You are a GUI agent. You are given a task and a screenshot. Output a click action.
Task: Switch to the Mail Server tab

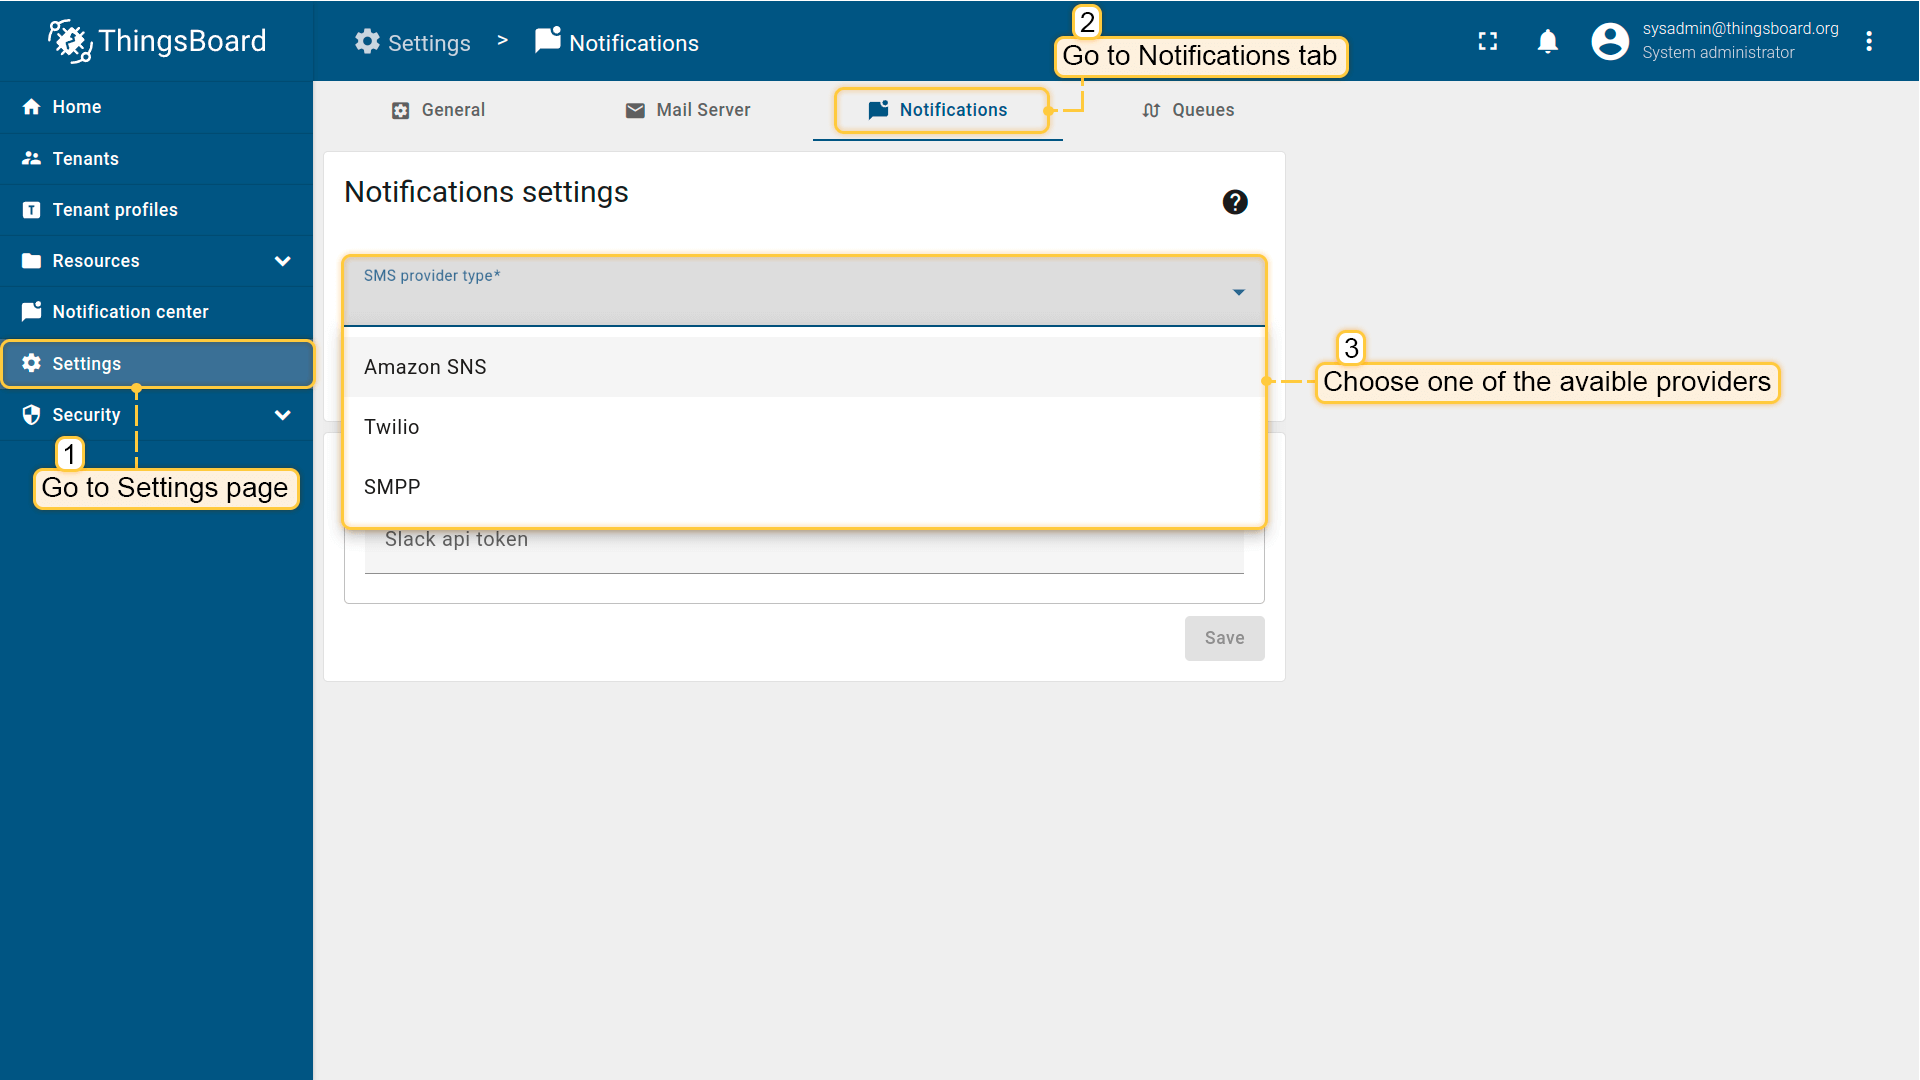coord(688,110)
